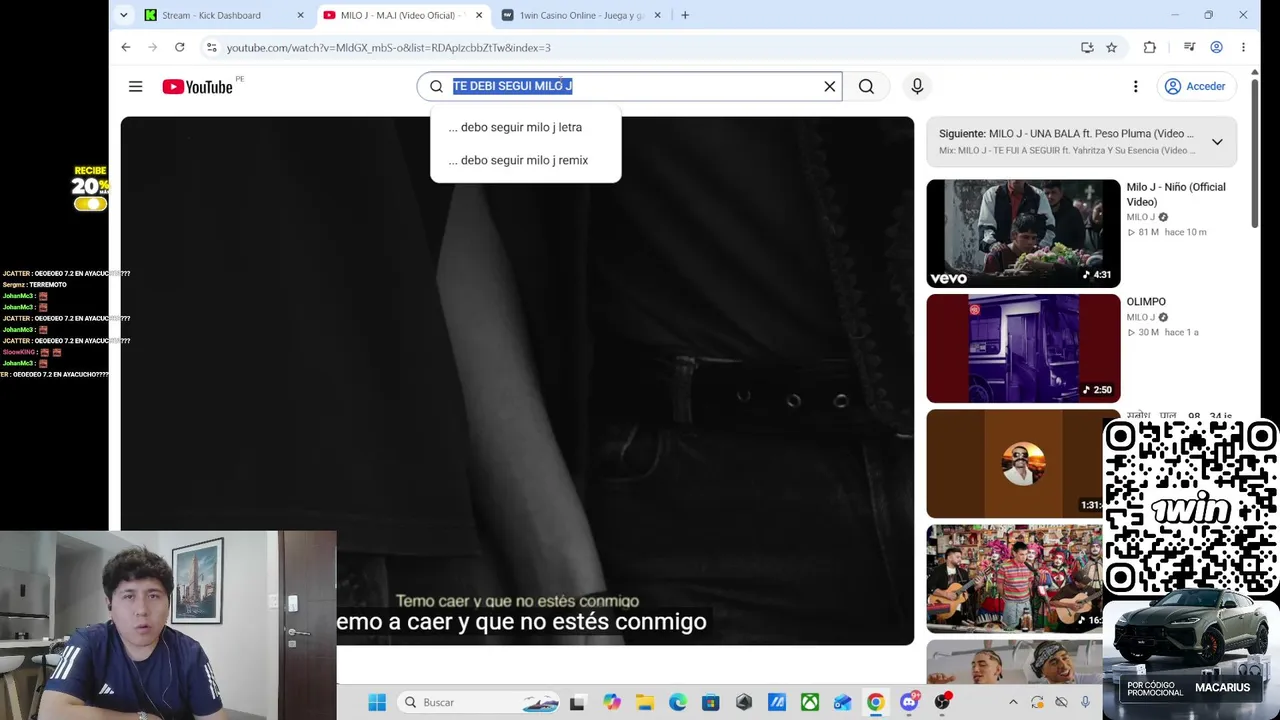Open Xbox app from the taskbar
The image size is (1280, 720).
coord(809,703)
